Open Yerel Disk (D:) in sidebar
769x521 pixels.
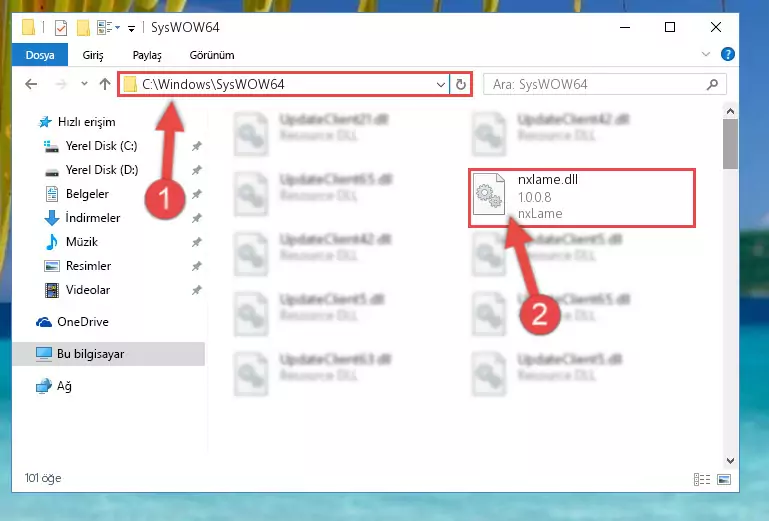click(102, 170)
